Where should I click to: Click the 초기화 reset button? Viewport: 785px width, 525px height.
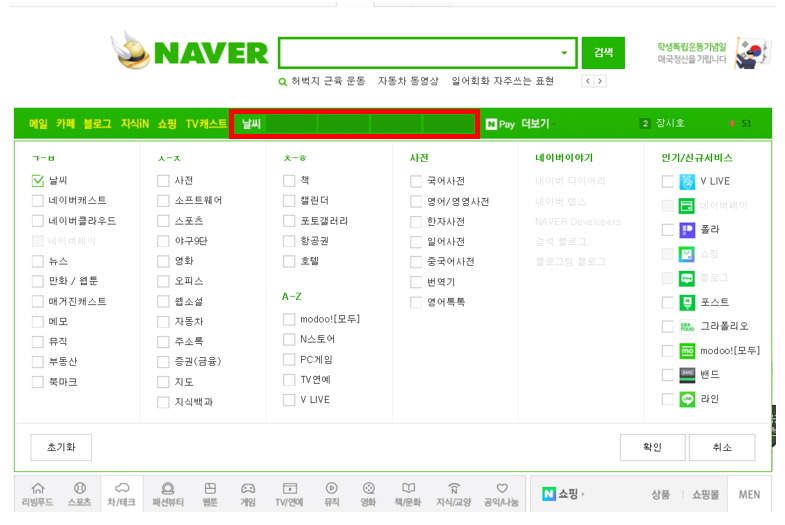61,447
